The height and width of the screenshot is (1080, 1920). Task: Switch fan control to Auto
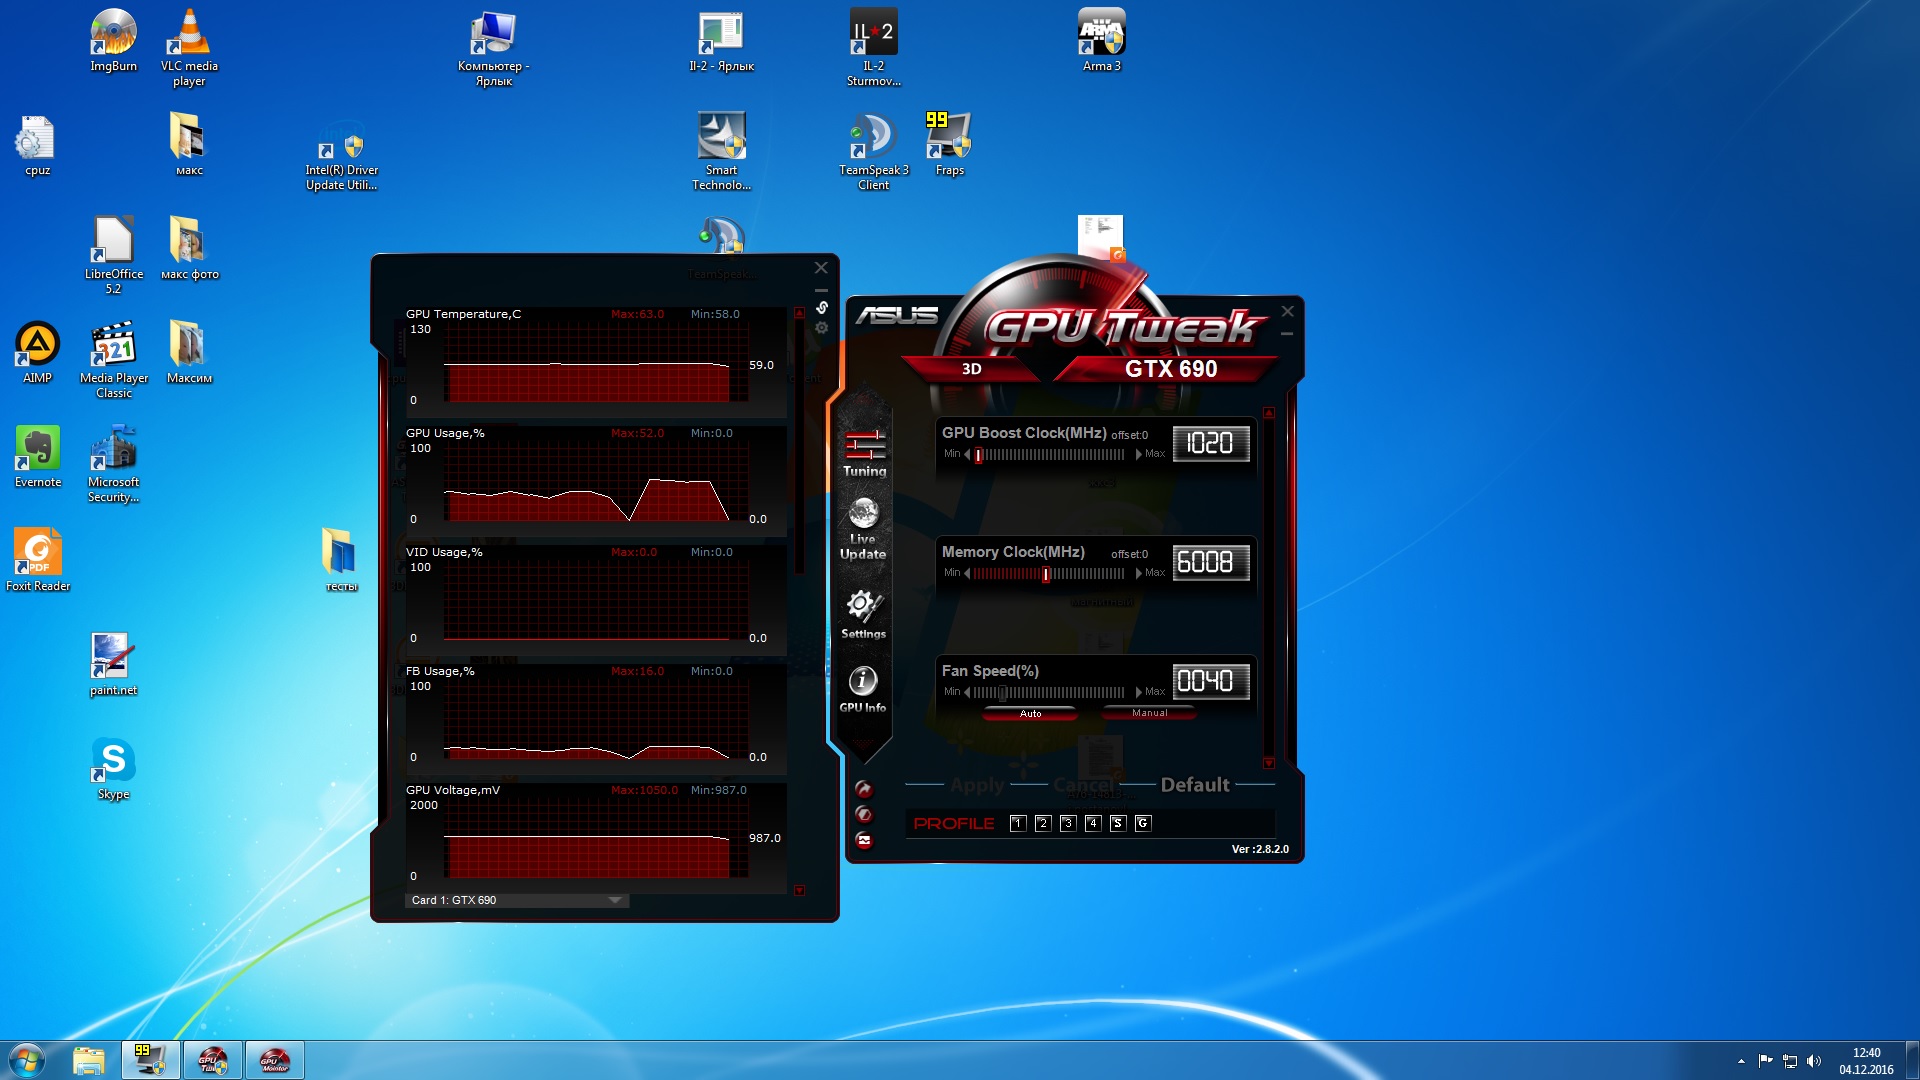click(1030, 714)
